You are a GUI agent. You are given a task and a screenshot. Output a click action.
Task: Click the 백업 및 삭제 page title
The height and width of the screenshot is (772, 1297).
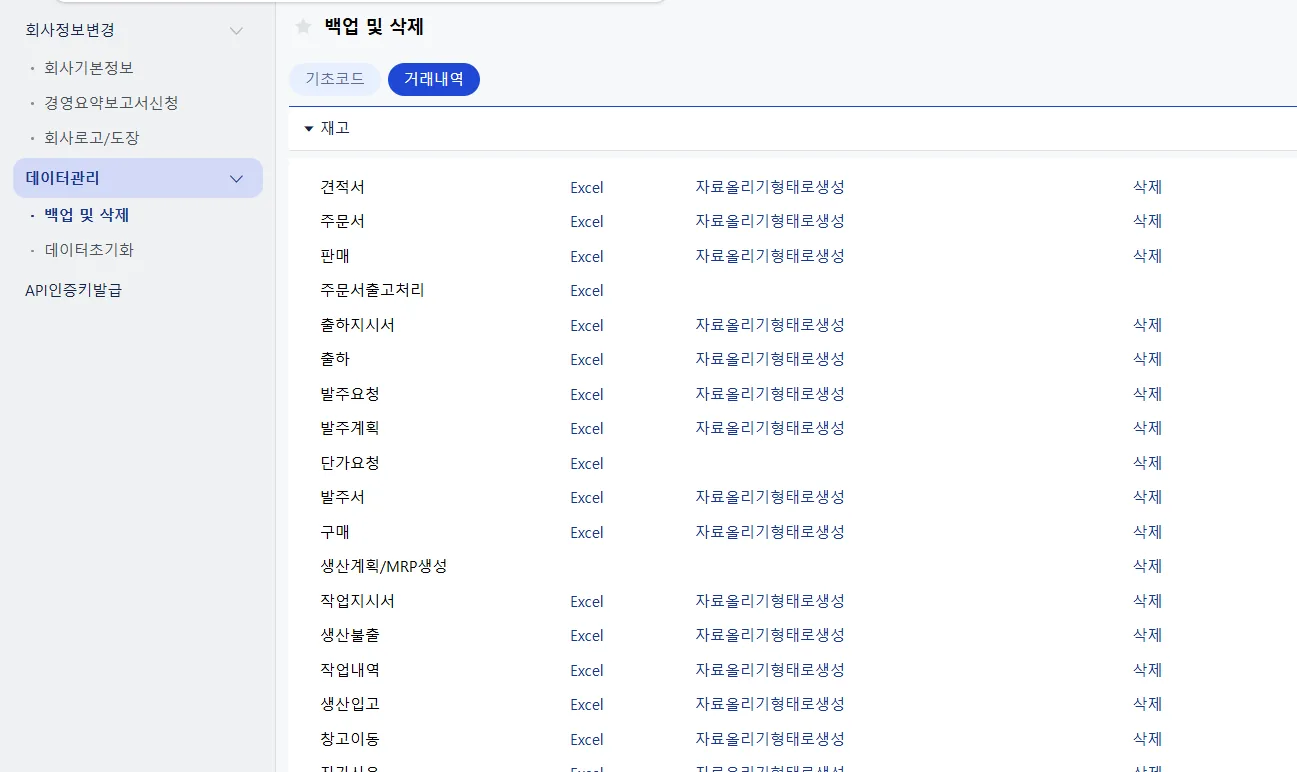[374, 27]
